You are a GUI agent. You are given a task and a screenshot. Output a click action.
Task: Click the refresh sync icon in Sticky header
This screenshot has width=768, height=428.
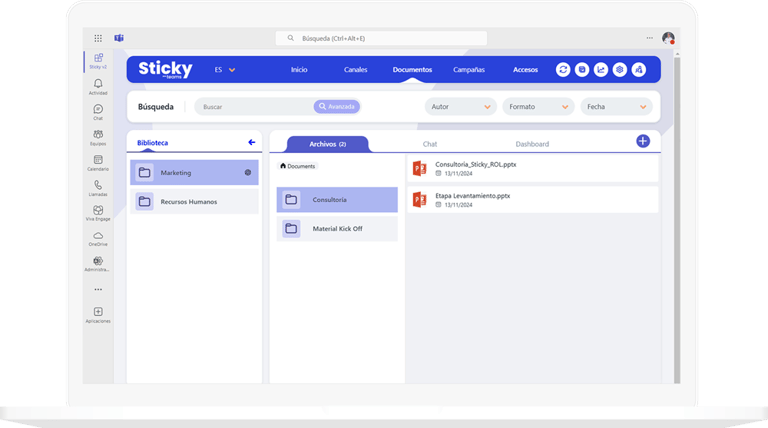pyautogui.click(x=563, y=70)
